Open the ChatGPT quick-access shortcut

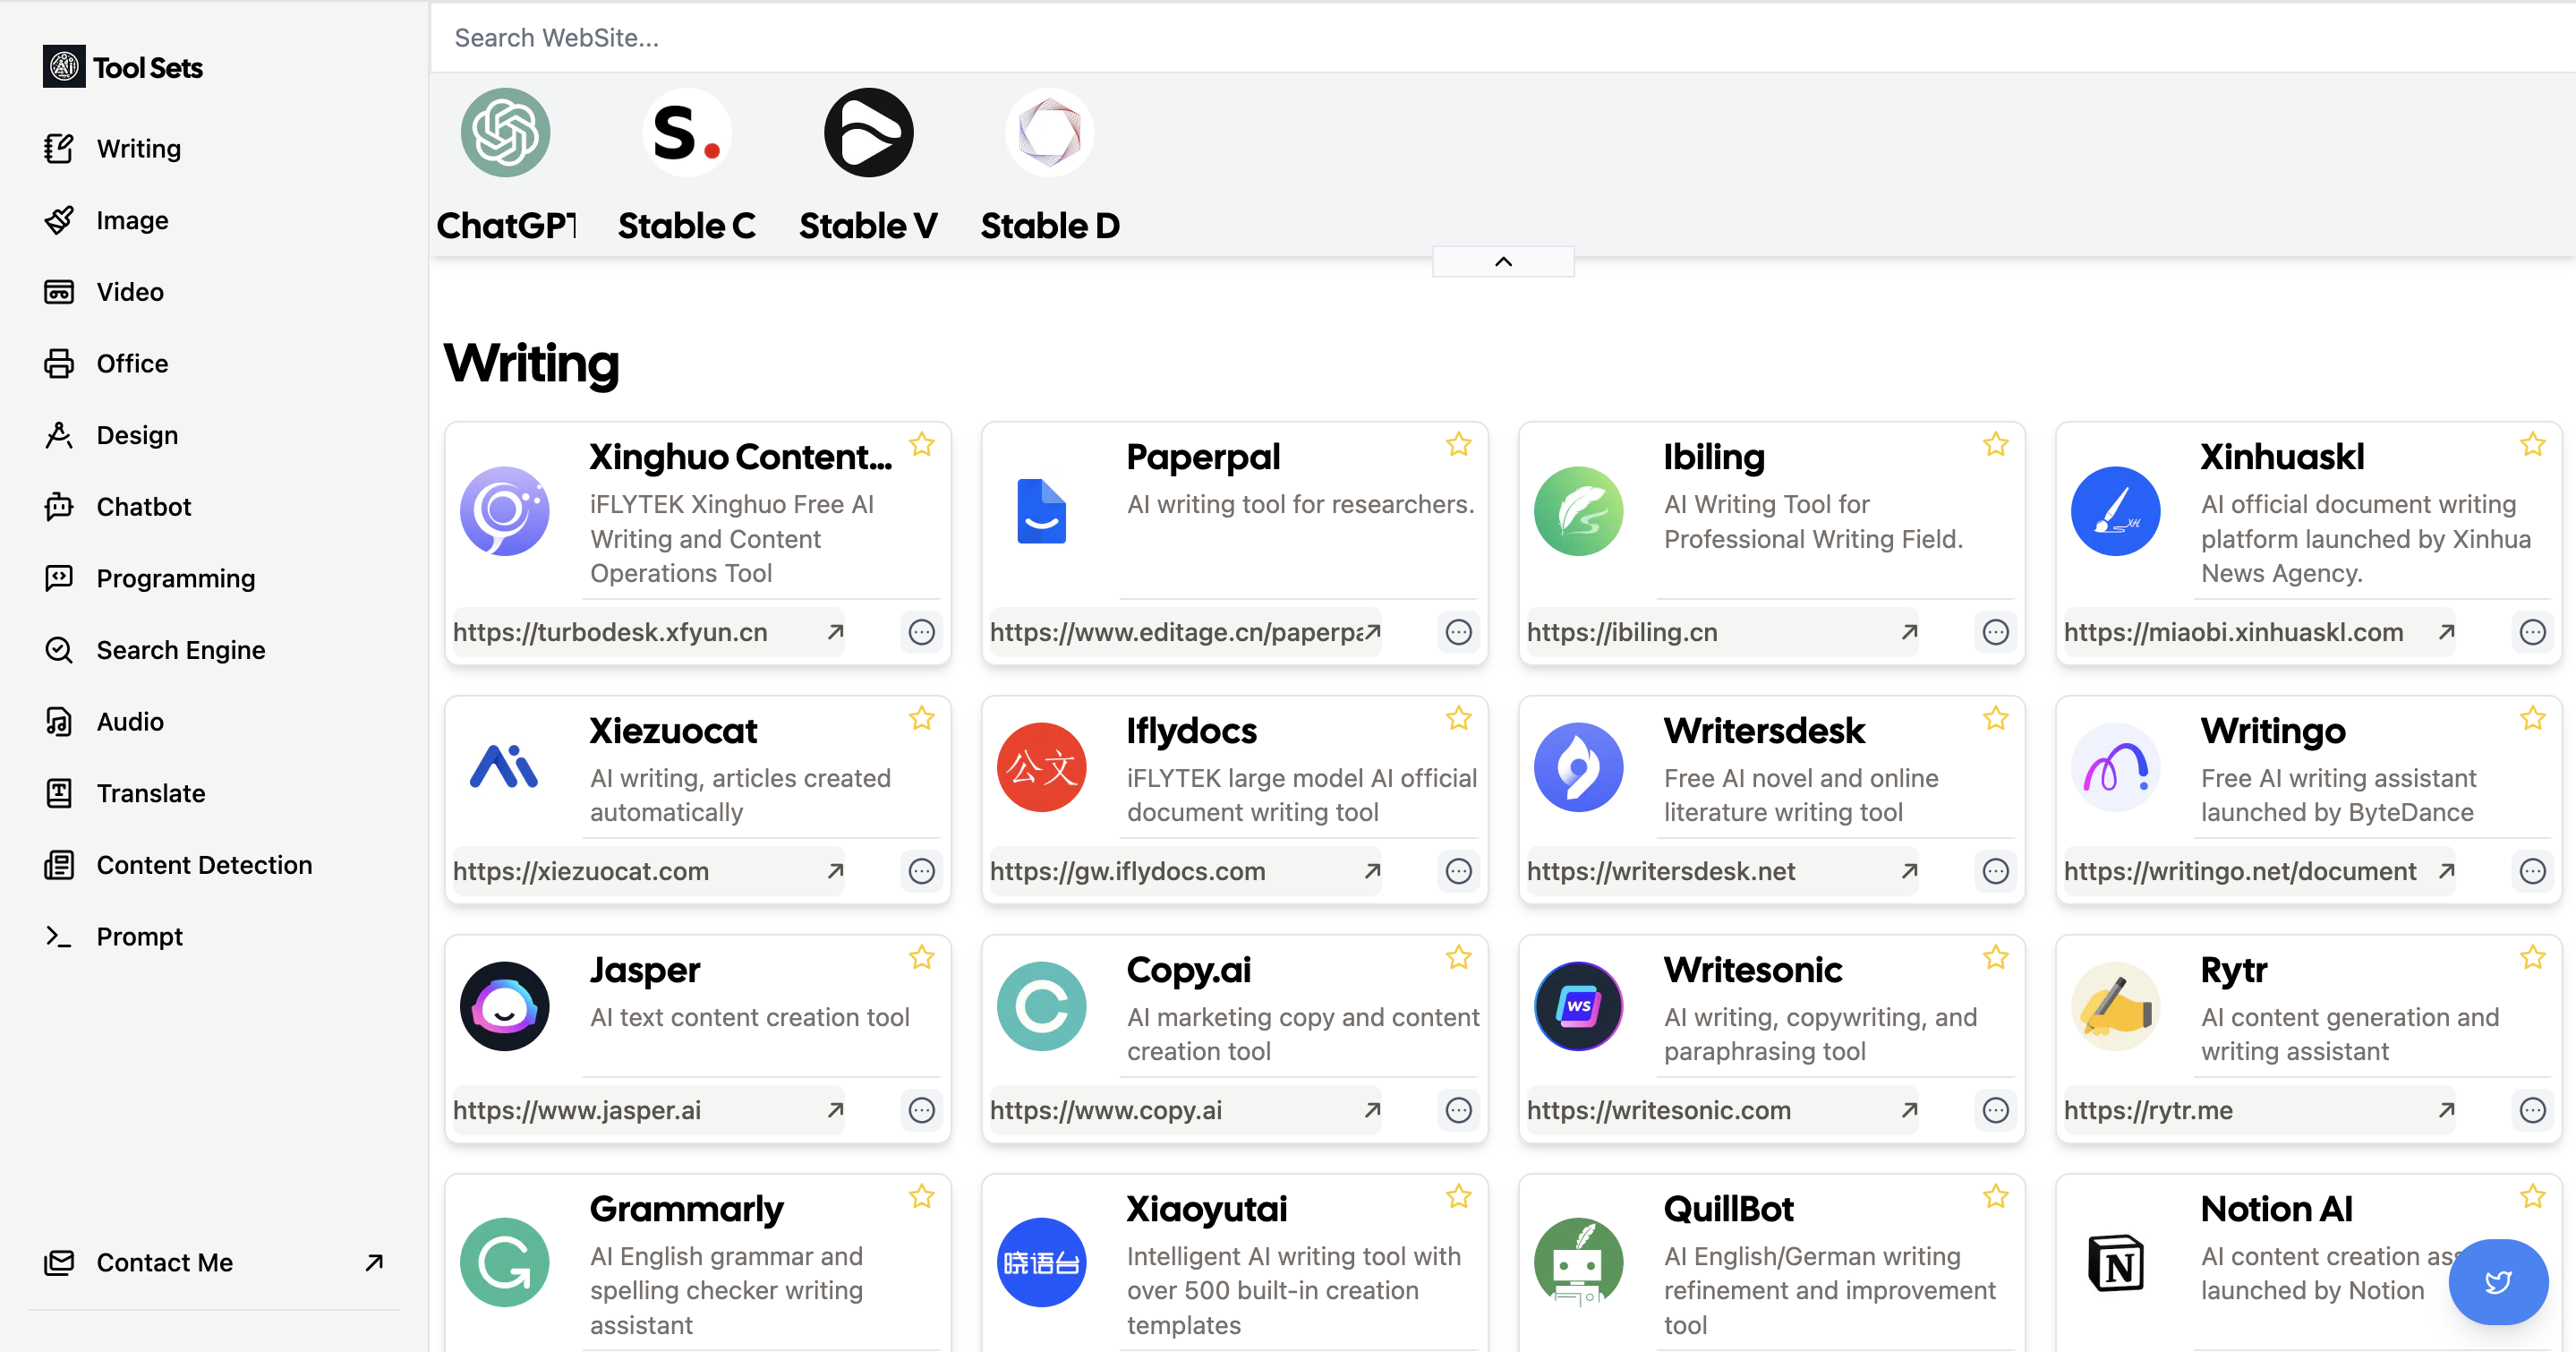point(505,131)
